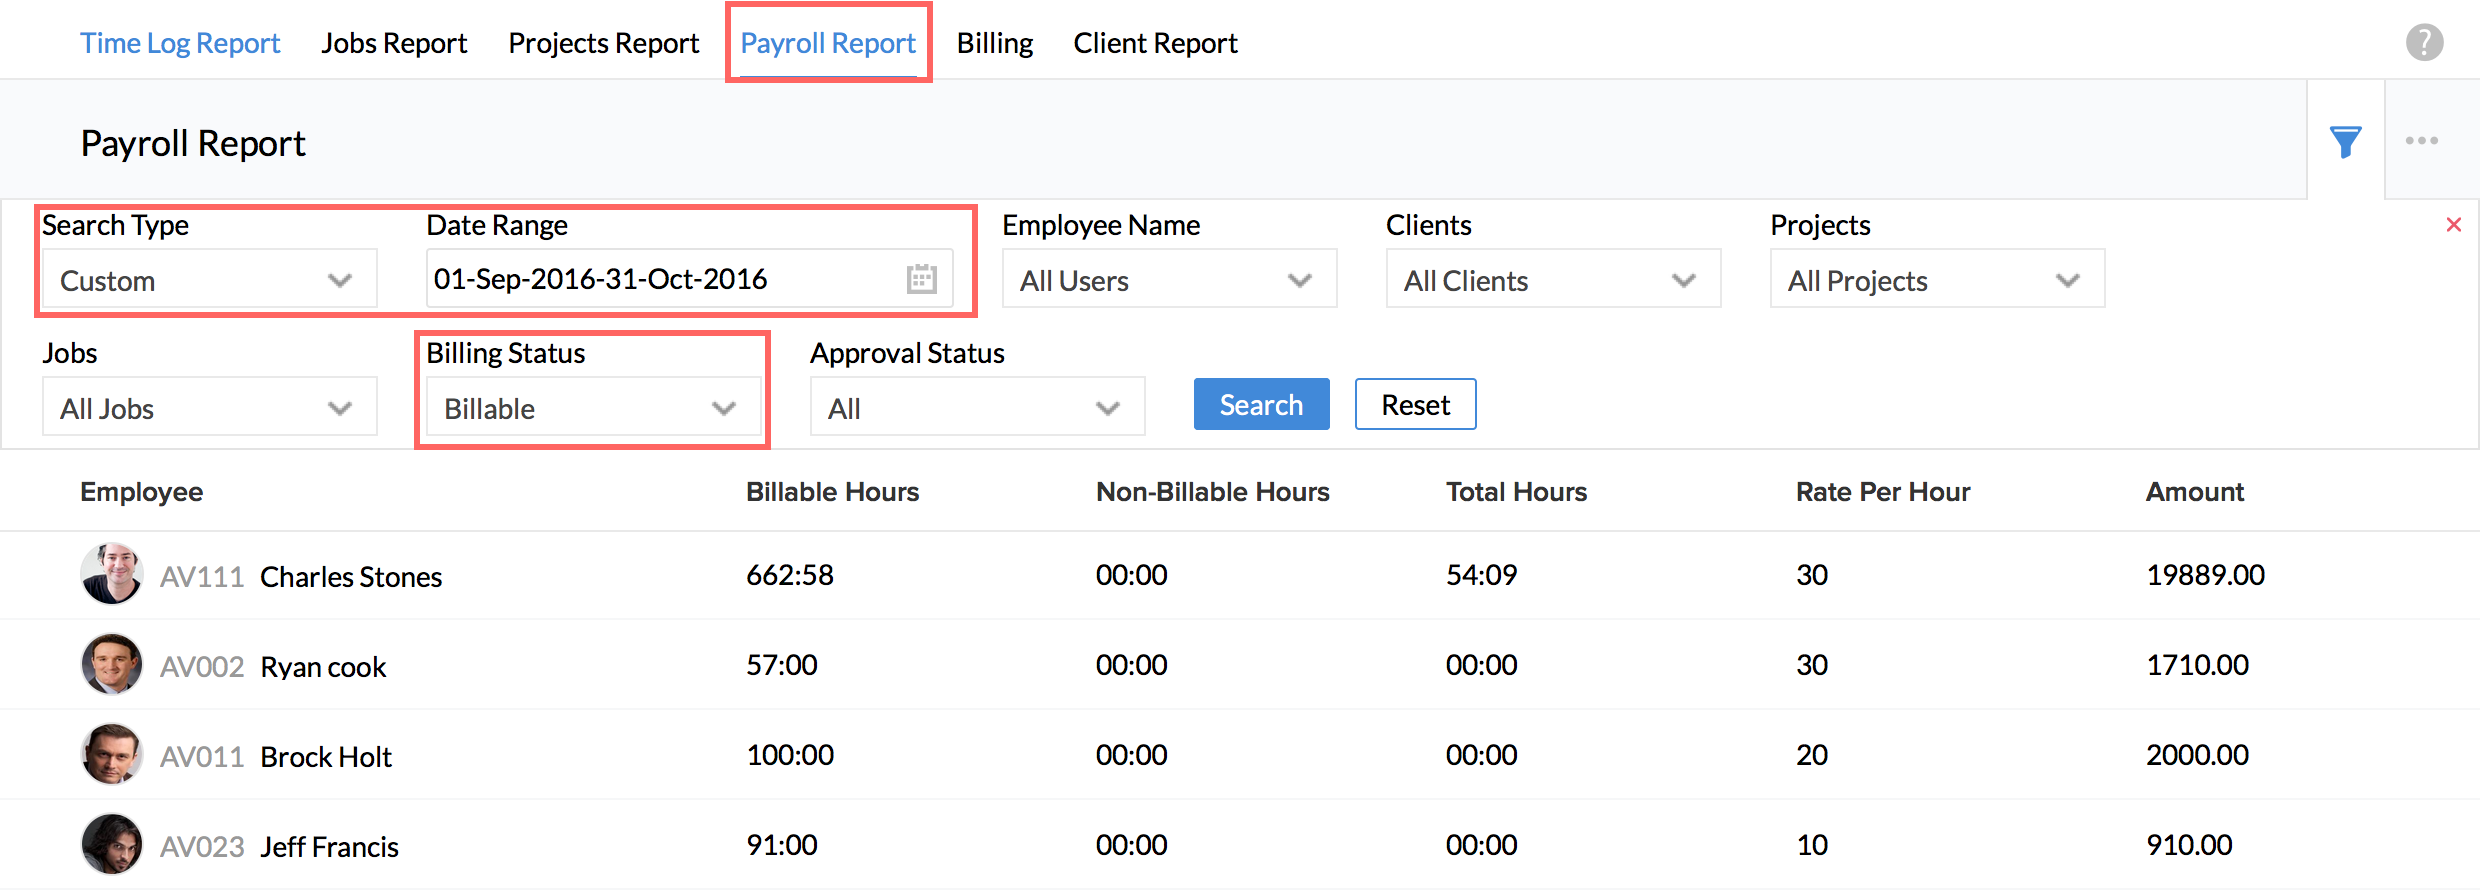The width and height of the screenshot is (2480, 892).
Task: Click the Reset button
Action: [x=1415, y=405]
